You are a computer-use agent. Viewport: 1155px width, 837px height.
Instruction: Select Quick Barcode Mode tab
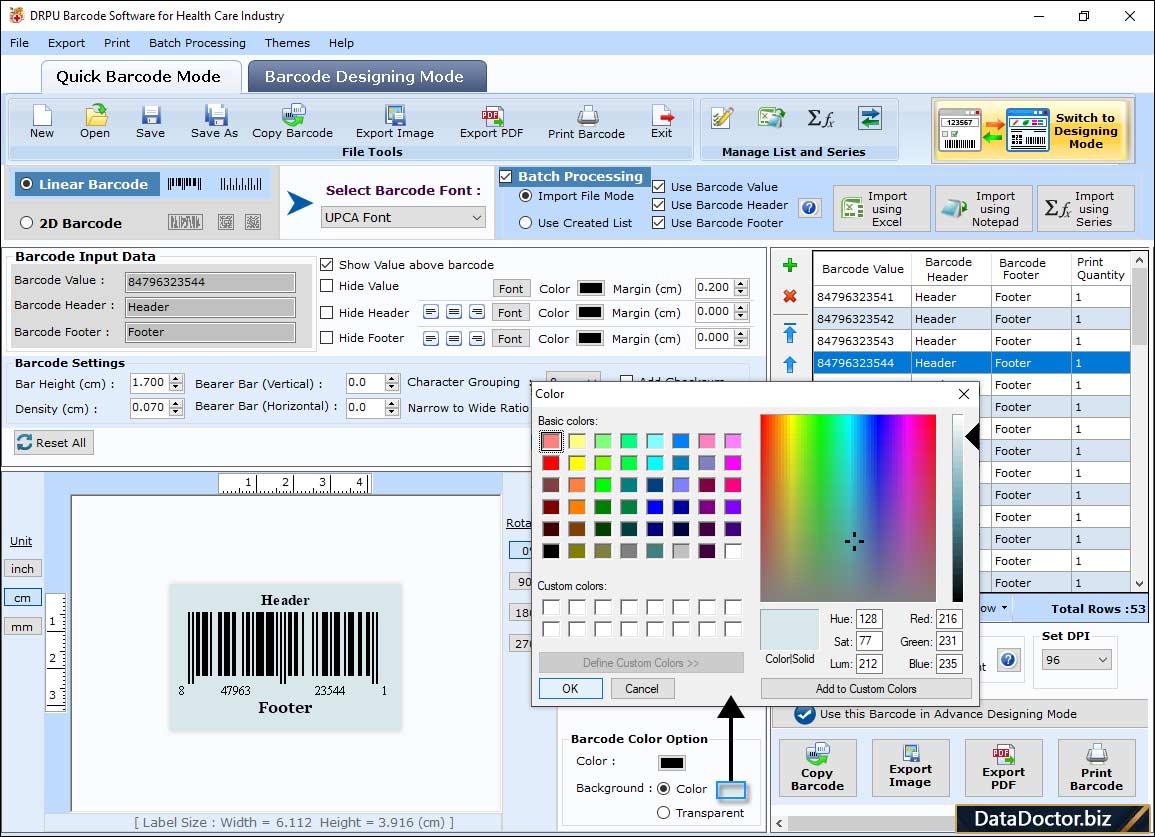[x=139, y=77]
